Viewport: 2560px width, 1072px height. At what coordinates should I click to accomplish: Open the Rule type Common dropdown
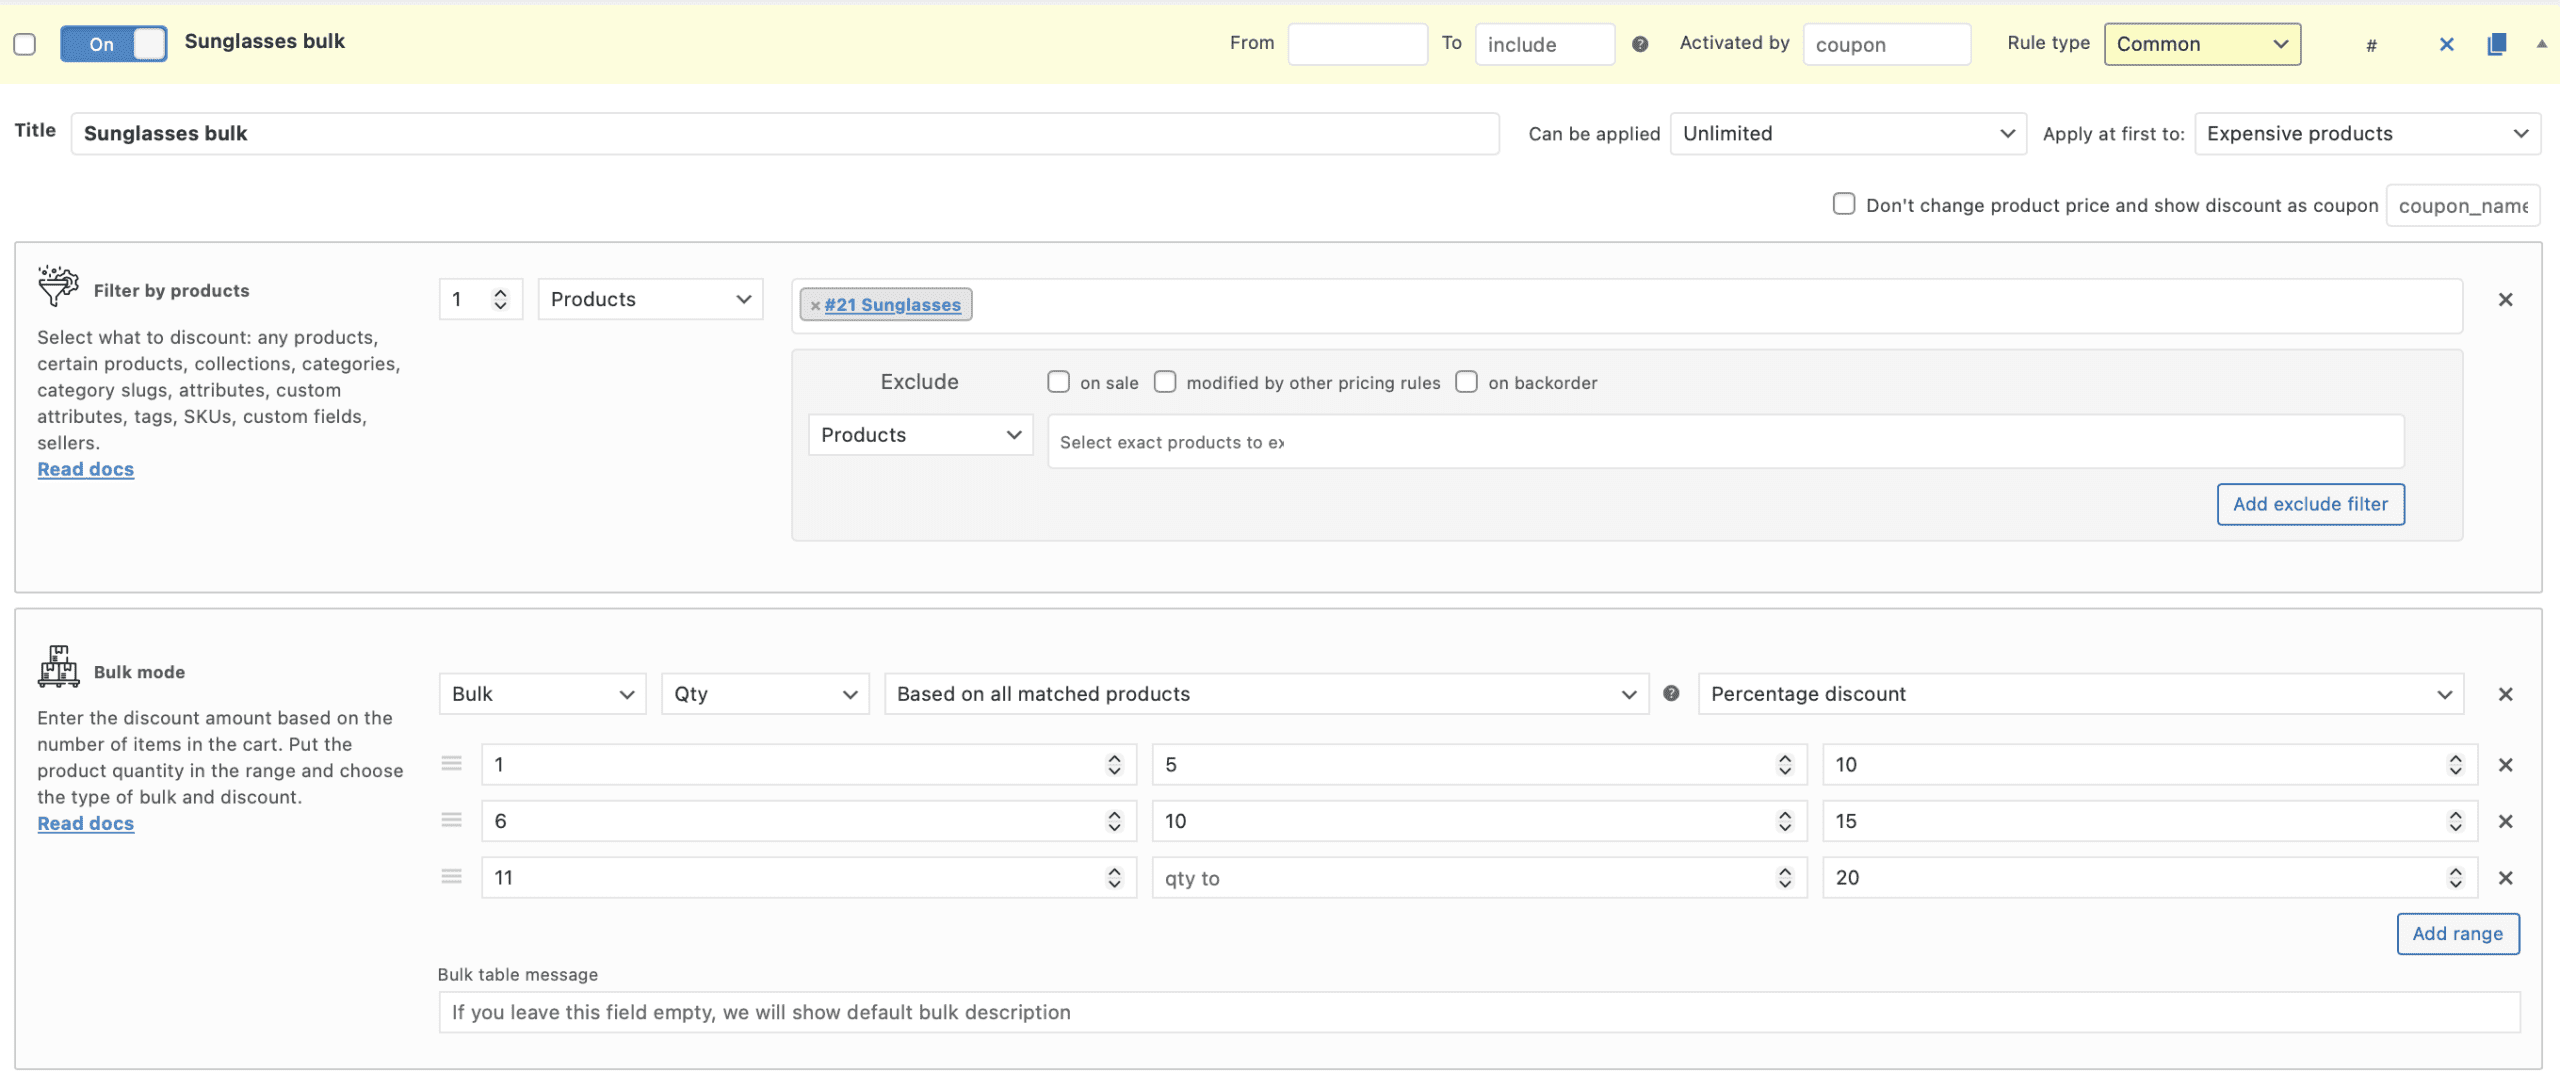(2201, 44)
